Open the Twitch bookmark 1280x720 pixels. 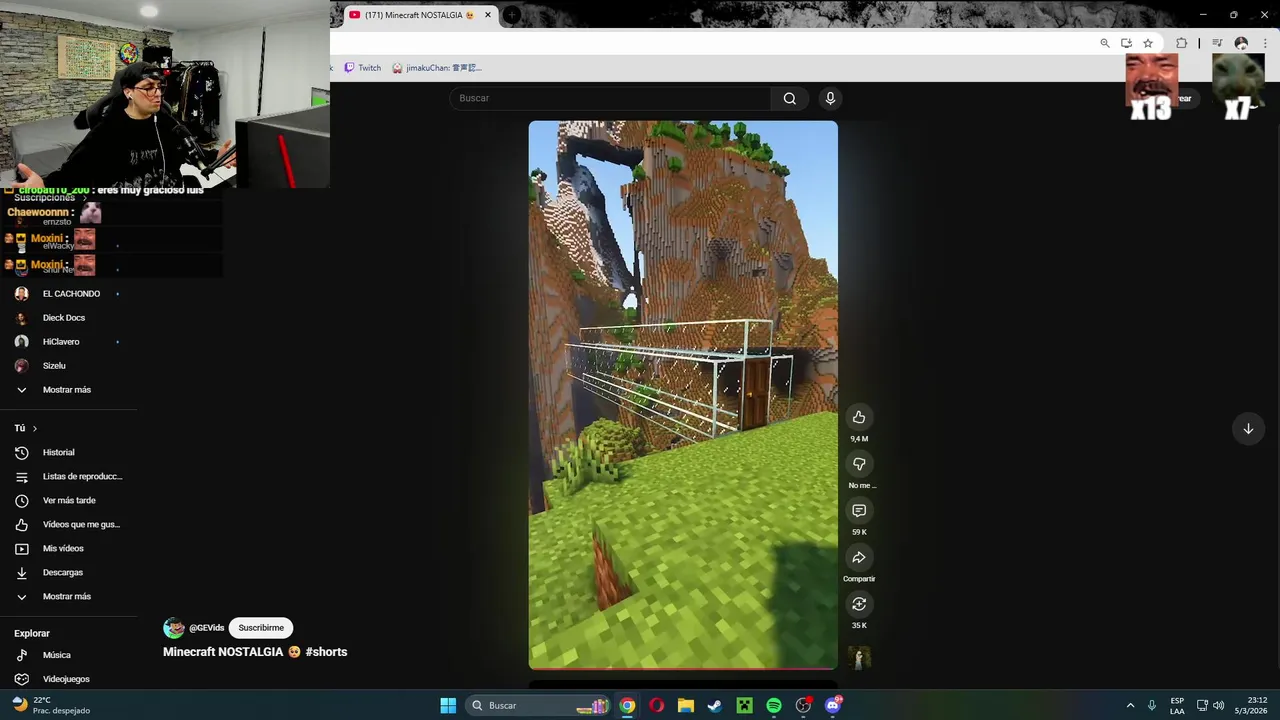tap(363, 68)
